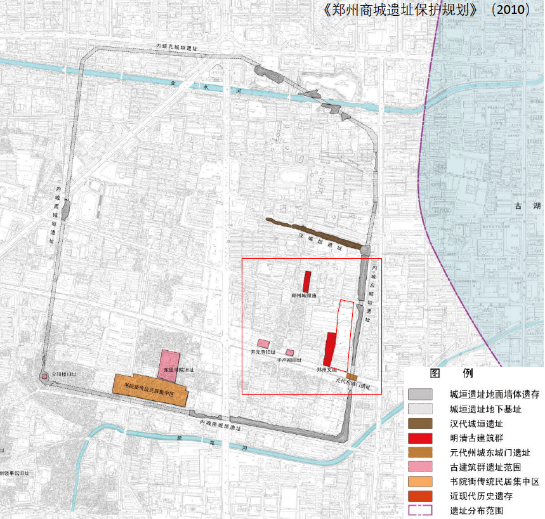The height and width of the screenshot is (519, 545).
Task: Click the purple dashed 遗址分布范围 legend symbol
Action: coord(421,510)
